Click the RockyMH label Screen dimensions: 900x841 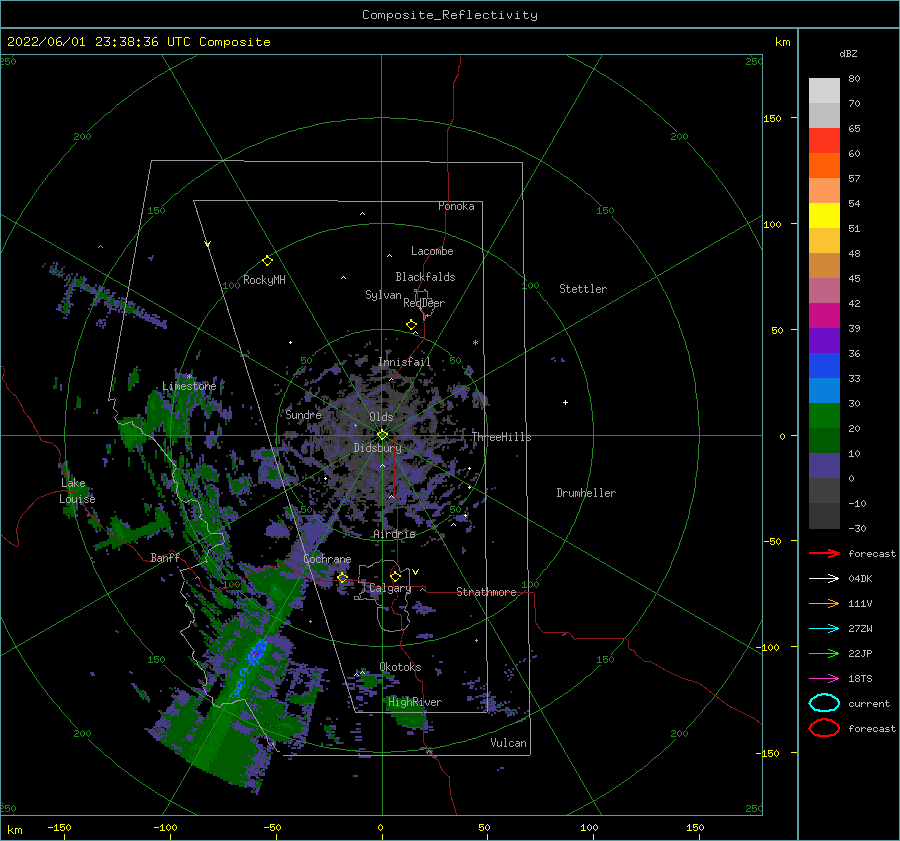264,280
